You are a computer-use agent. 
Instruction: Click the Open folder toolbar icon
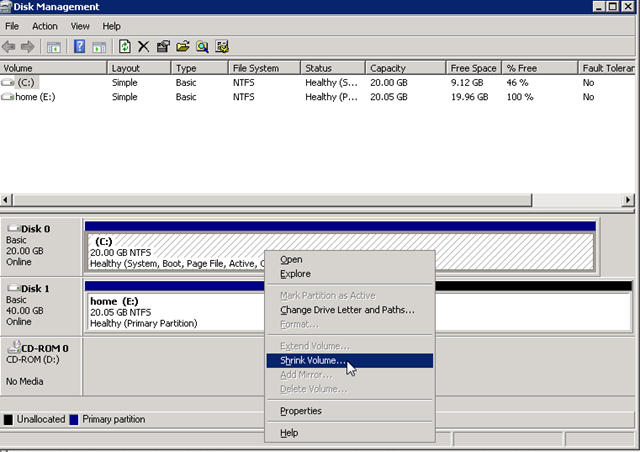pos(183,47)
